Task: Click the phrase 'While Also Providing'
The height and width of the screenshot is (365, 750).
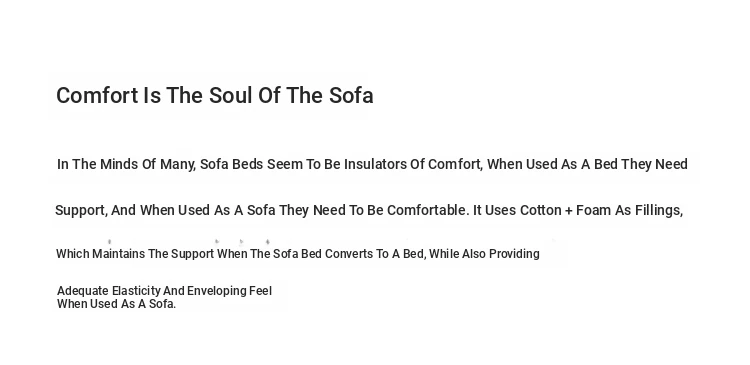Action: (x=484, y=254)
